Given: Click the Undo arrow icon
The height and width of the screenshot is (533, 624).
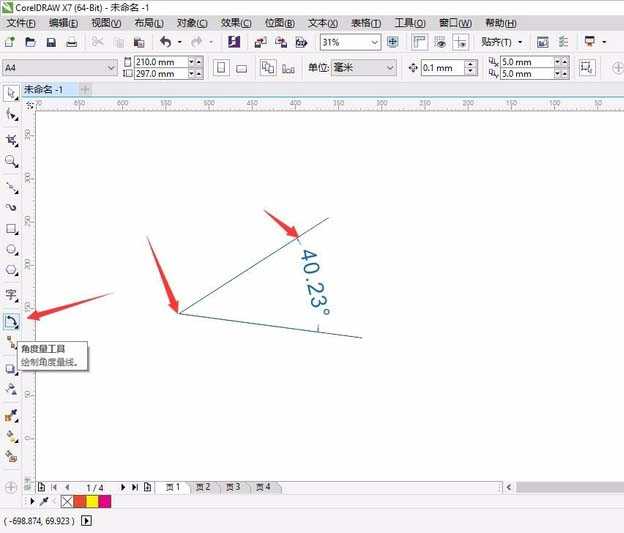Looking at the screenshot, I should click(x=165, y=42).
